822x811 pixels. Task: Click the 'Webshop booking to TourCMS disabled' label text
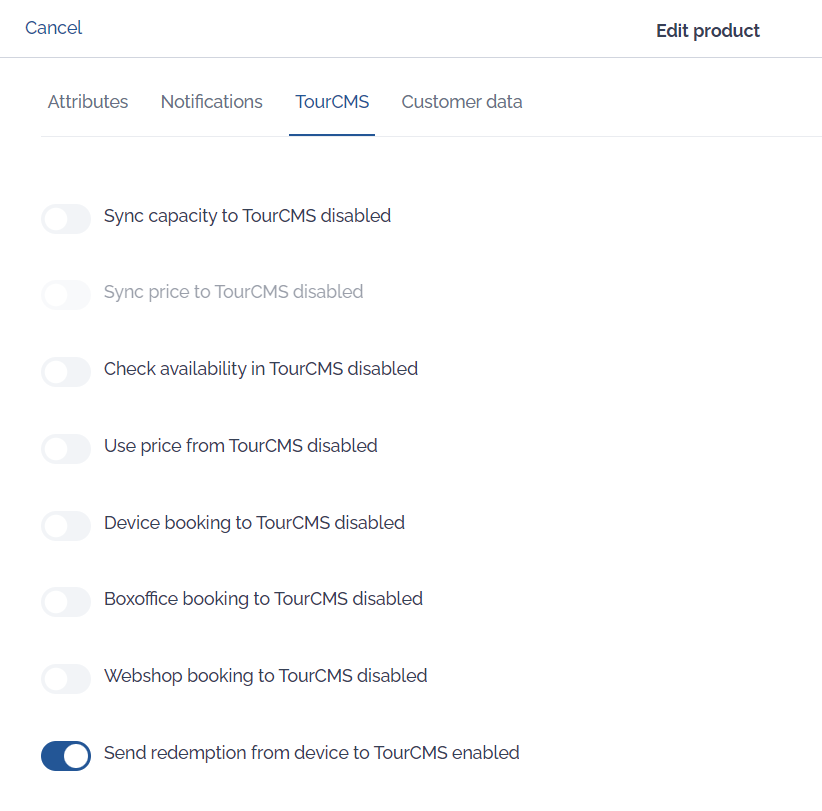[x=266, y=676]
